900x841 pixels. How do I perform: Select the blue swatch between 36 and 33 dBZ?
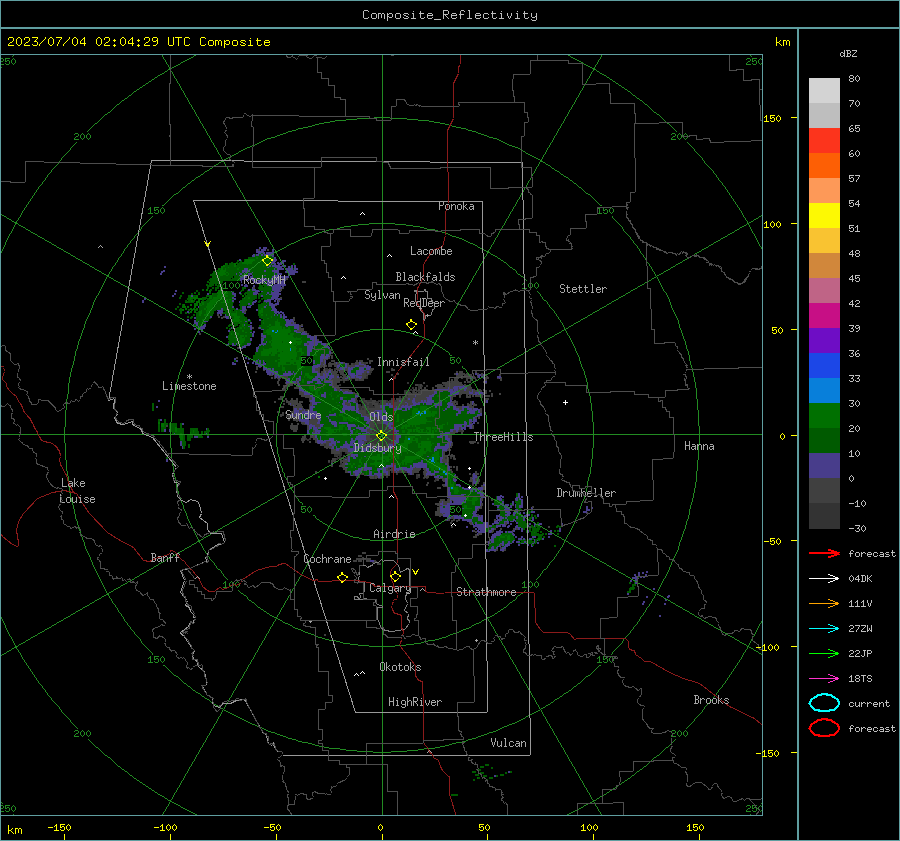824,366
